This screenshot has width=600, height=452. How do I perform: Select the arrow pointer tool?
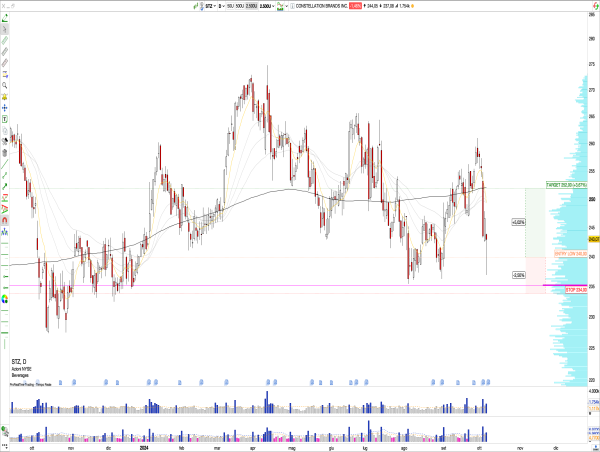pyautogui.click(x=5, y=29)
